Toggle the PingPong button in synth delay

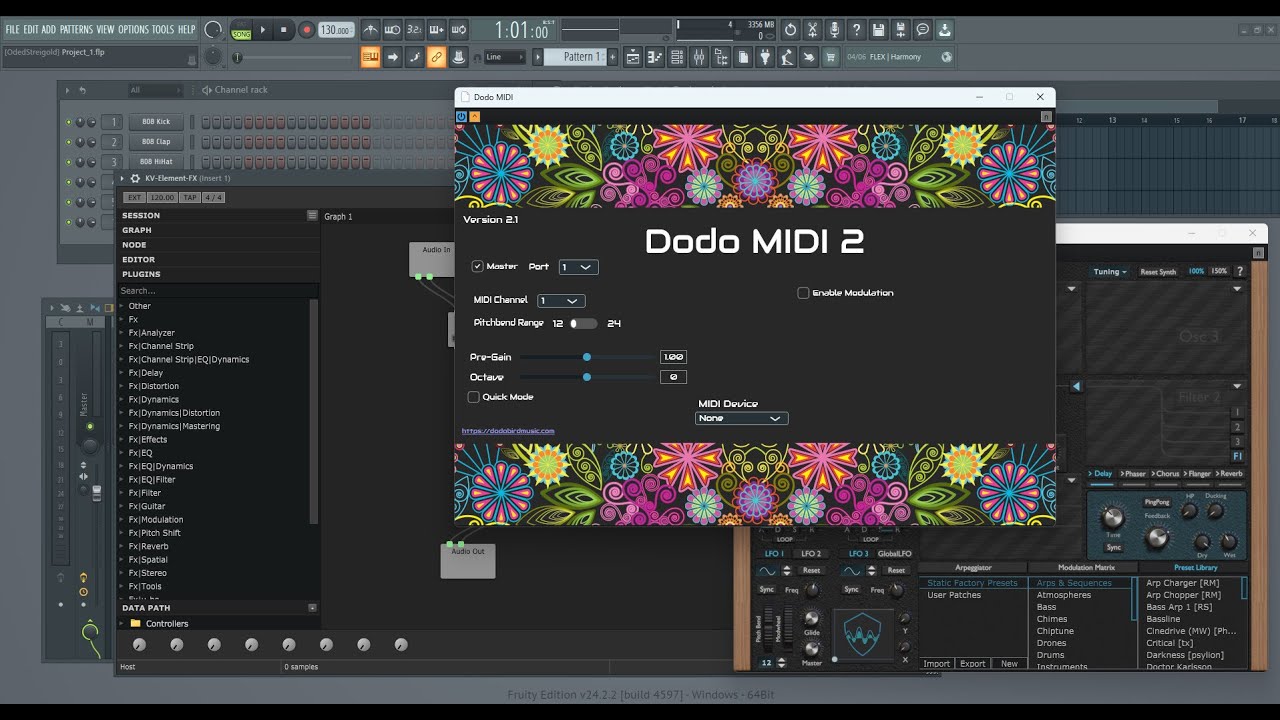tap(1157, 502)
